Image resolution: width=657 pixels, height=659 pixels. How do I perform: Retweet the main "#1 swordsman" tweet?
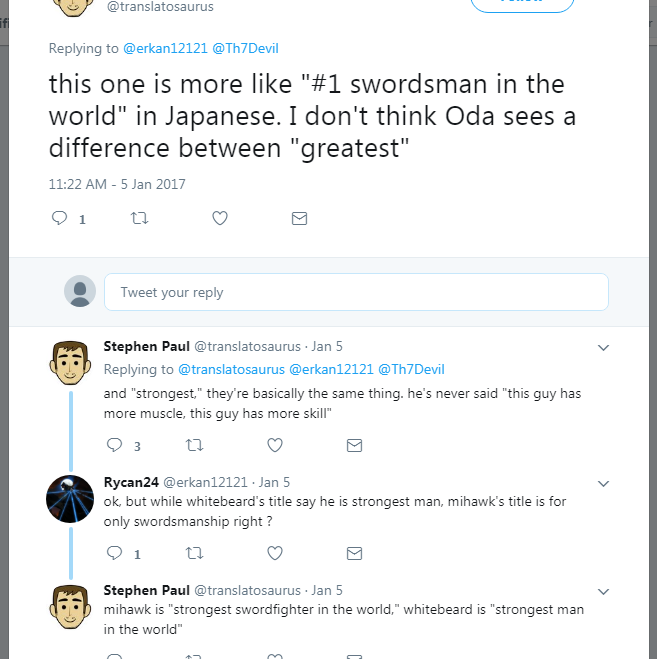coord(139,218)
